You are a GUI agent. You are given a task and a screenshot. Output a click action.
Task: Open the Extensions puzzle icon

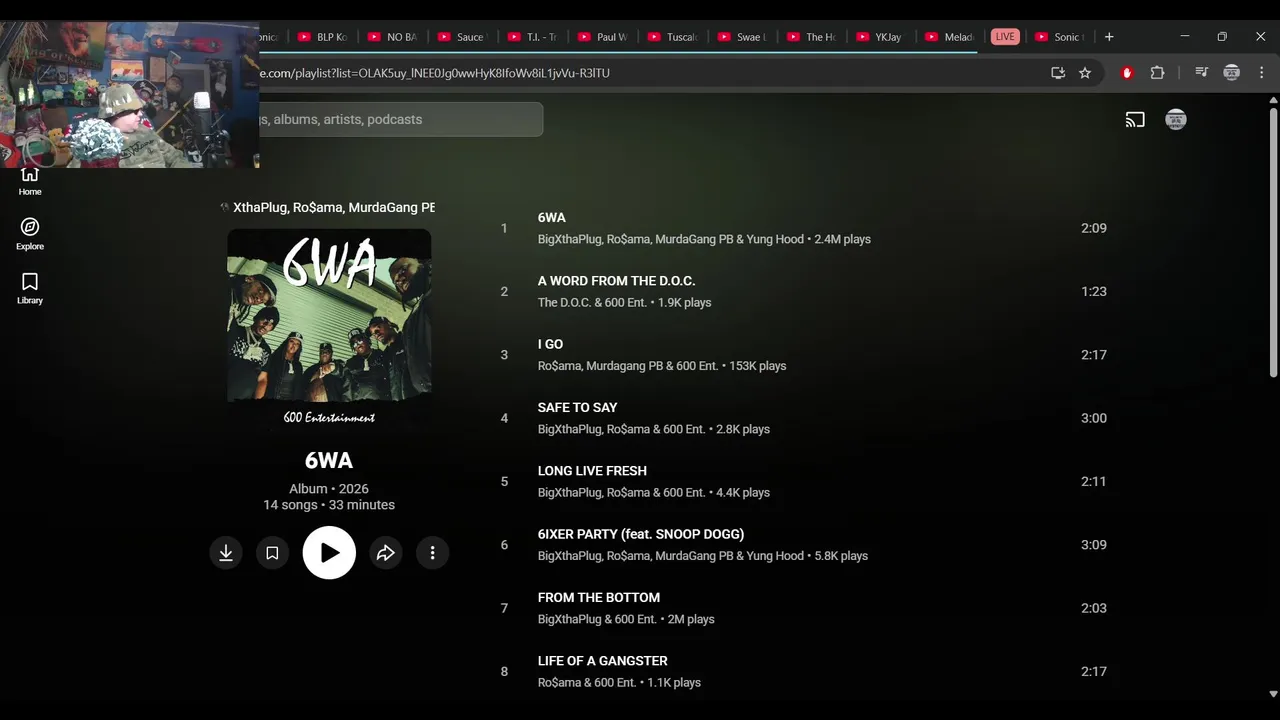click(x=1158, y=73)
